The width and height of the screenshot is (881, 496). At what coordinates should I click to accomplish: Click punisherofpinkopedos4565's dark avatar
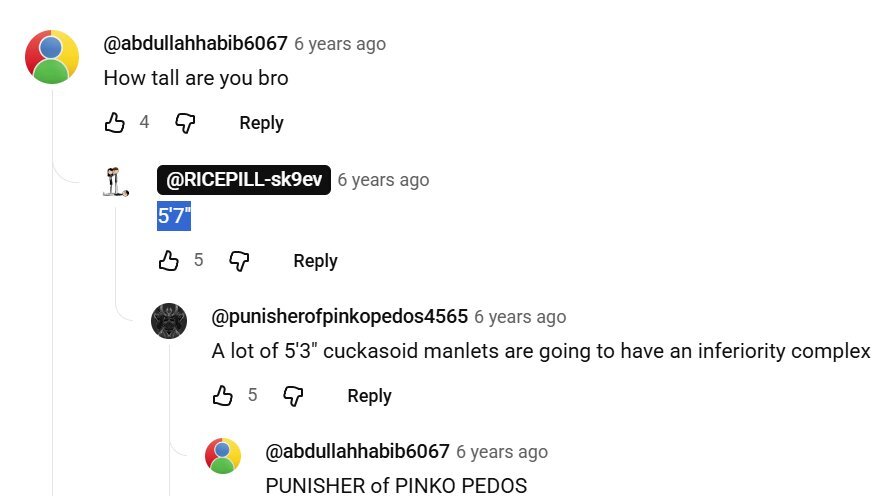(x=169, y=321)
